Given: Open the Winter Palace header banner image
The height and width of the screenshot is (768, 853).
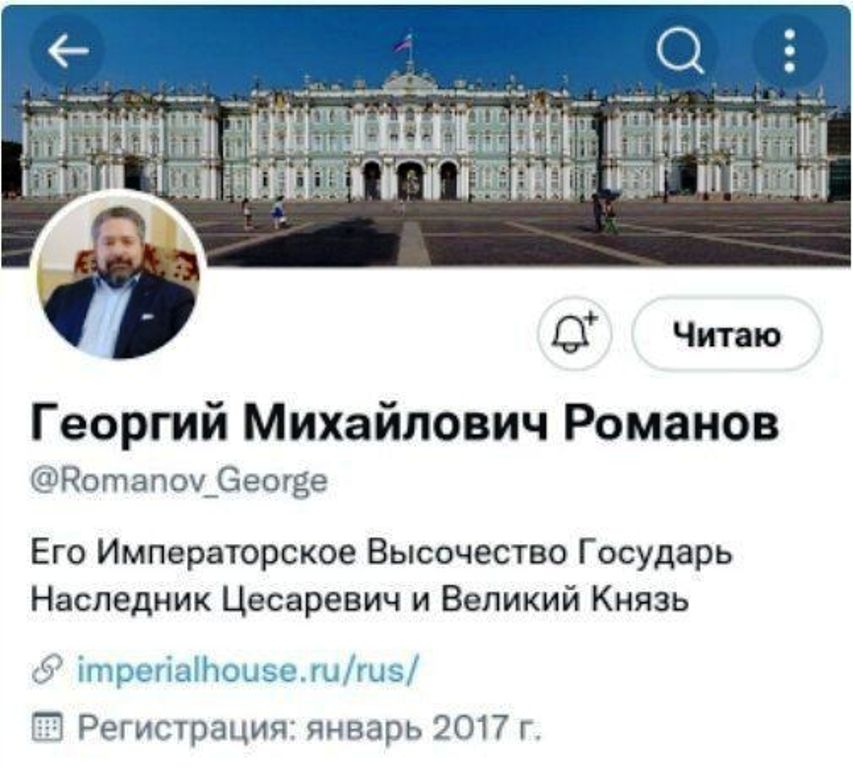Looking at the screenshot, I should tap(426, 136).
